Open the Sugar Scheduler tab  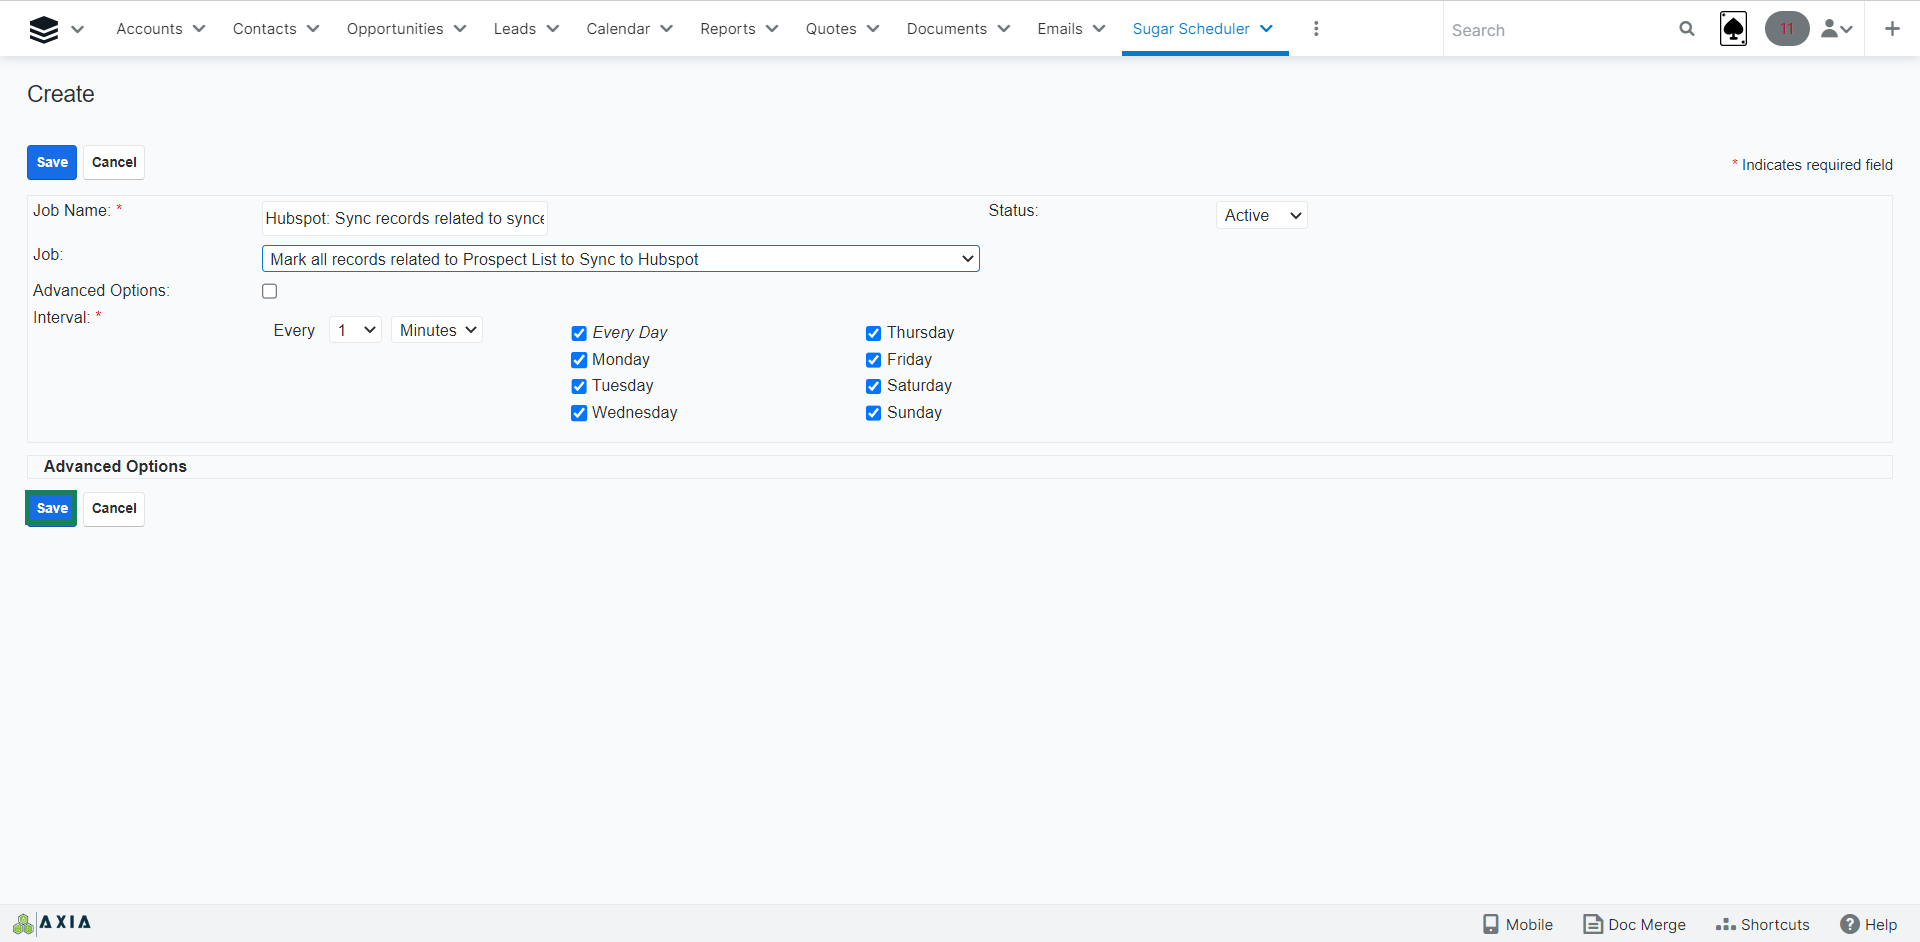tap(1191, 29)
